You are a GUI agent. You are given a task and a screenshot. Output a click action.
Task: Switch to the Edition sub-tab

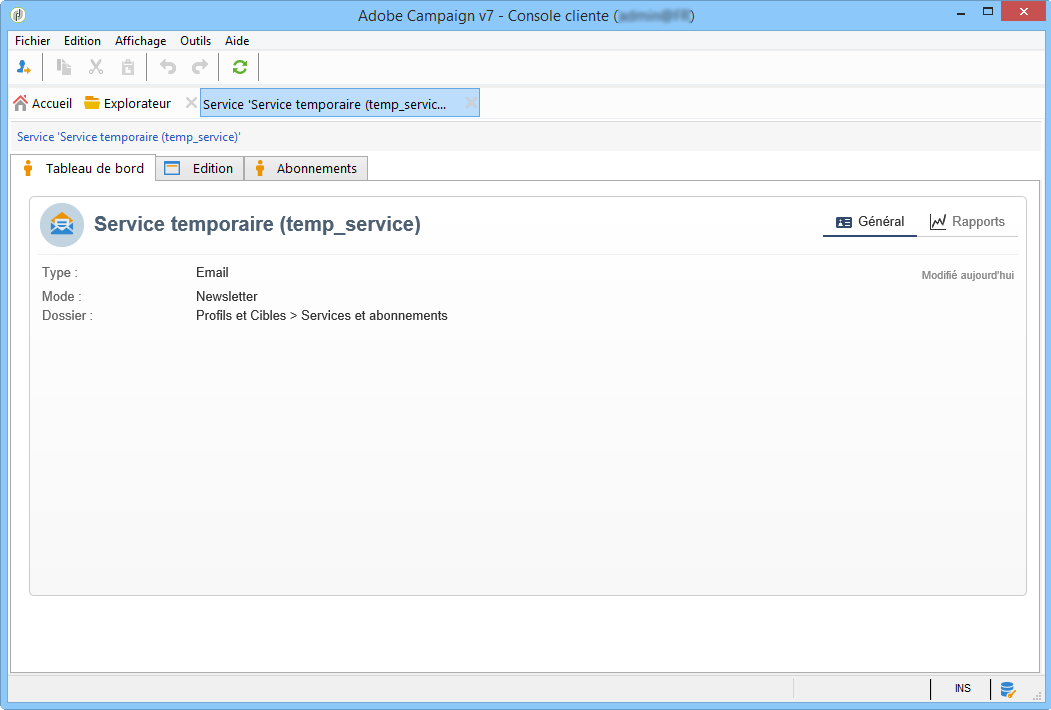pyautogui.click(x=200, y=168)
